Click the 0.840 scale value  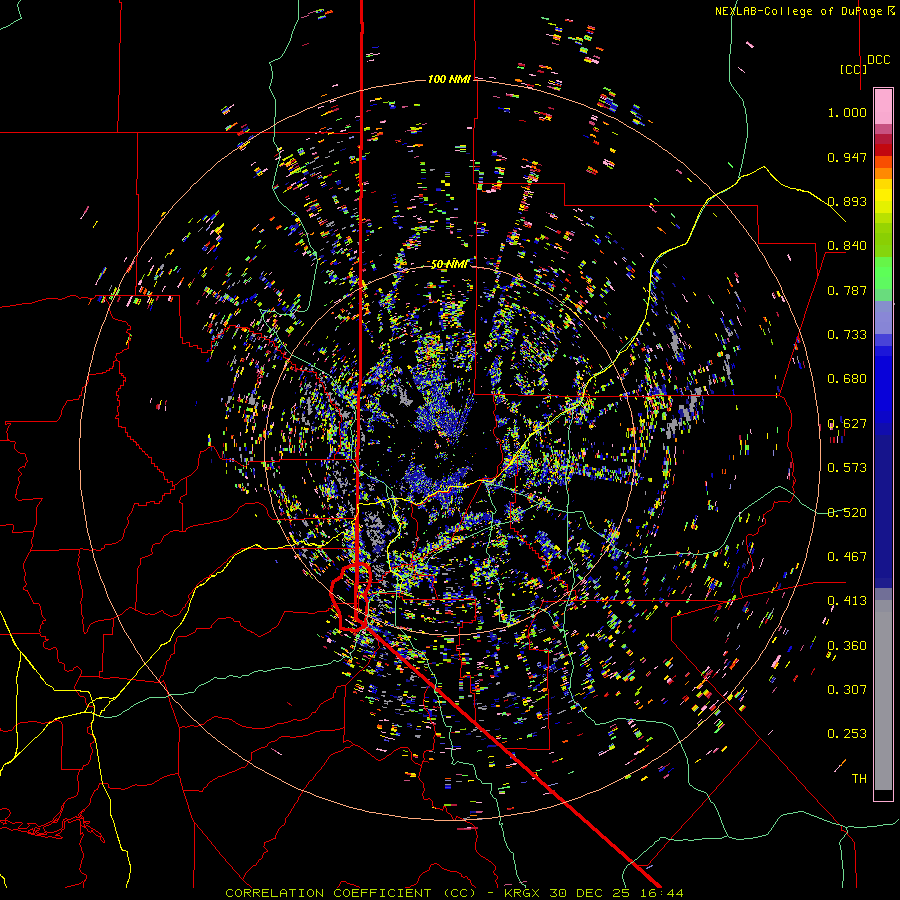pyautogui.click(x=847, y=246)
